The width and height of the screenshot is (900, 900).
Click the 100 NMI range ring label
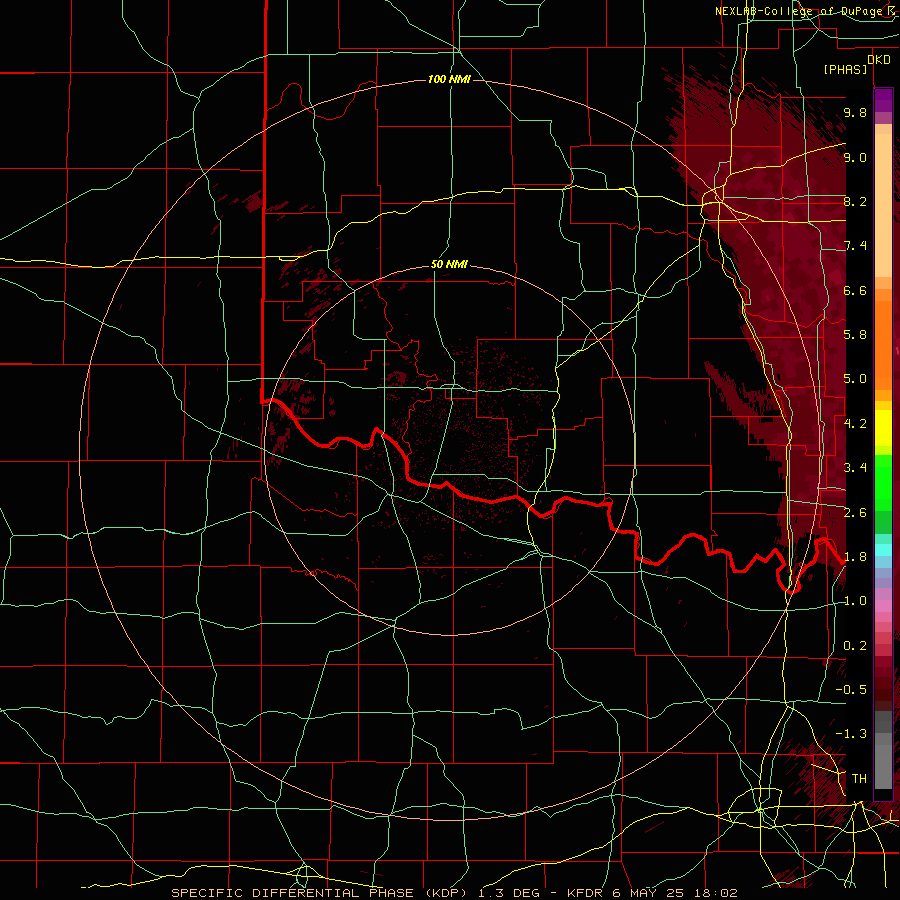[x=449, y=79]
